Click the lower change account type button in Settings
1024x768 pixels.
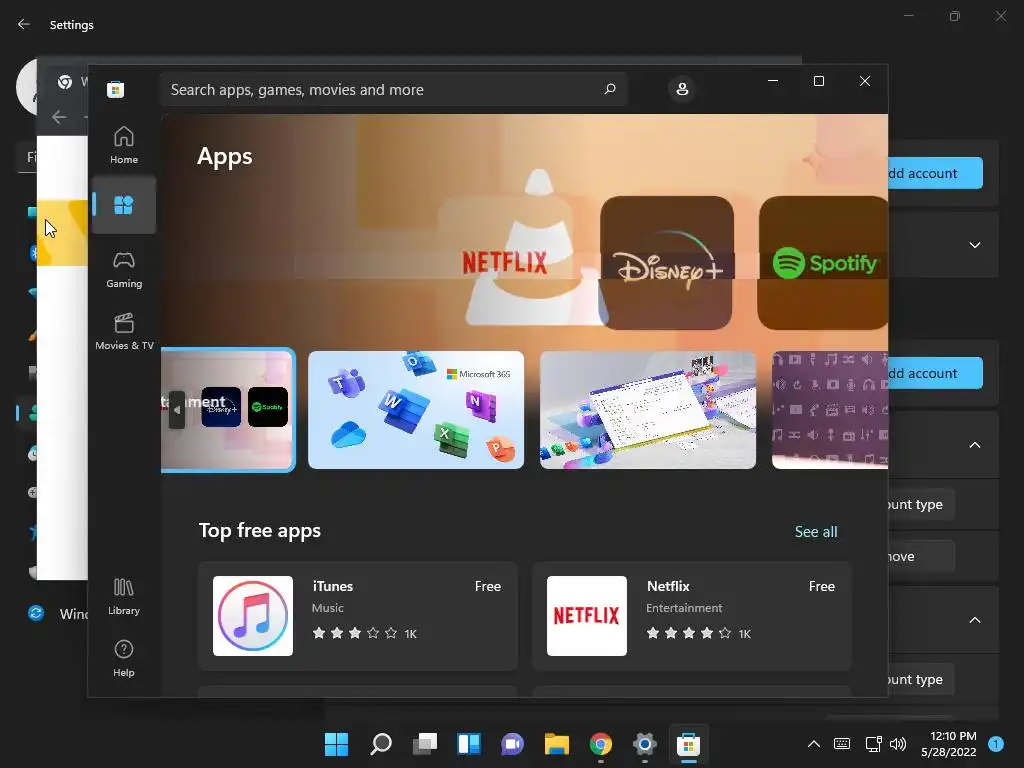pos(921,679)
